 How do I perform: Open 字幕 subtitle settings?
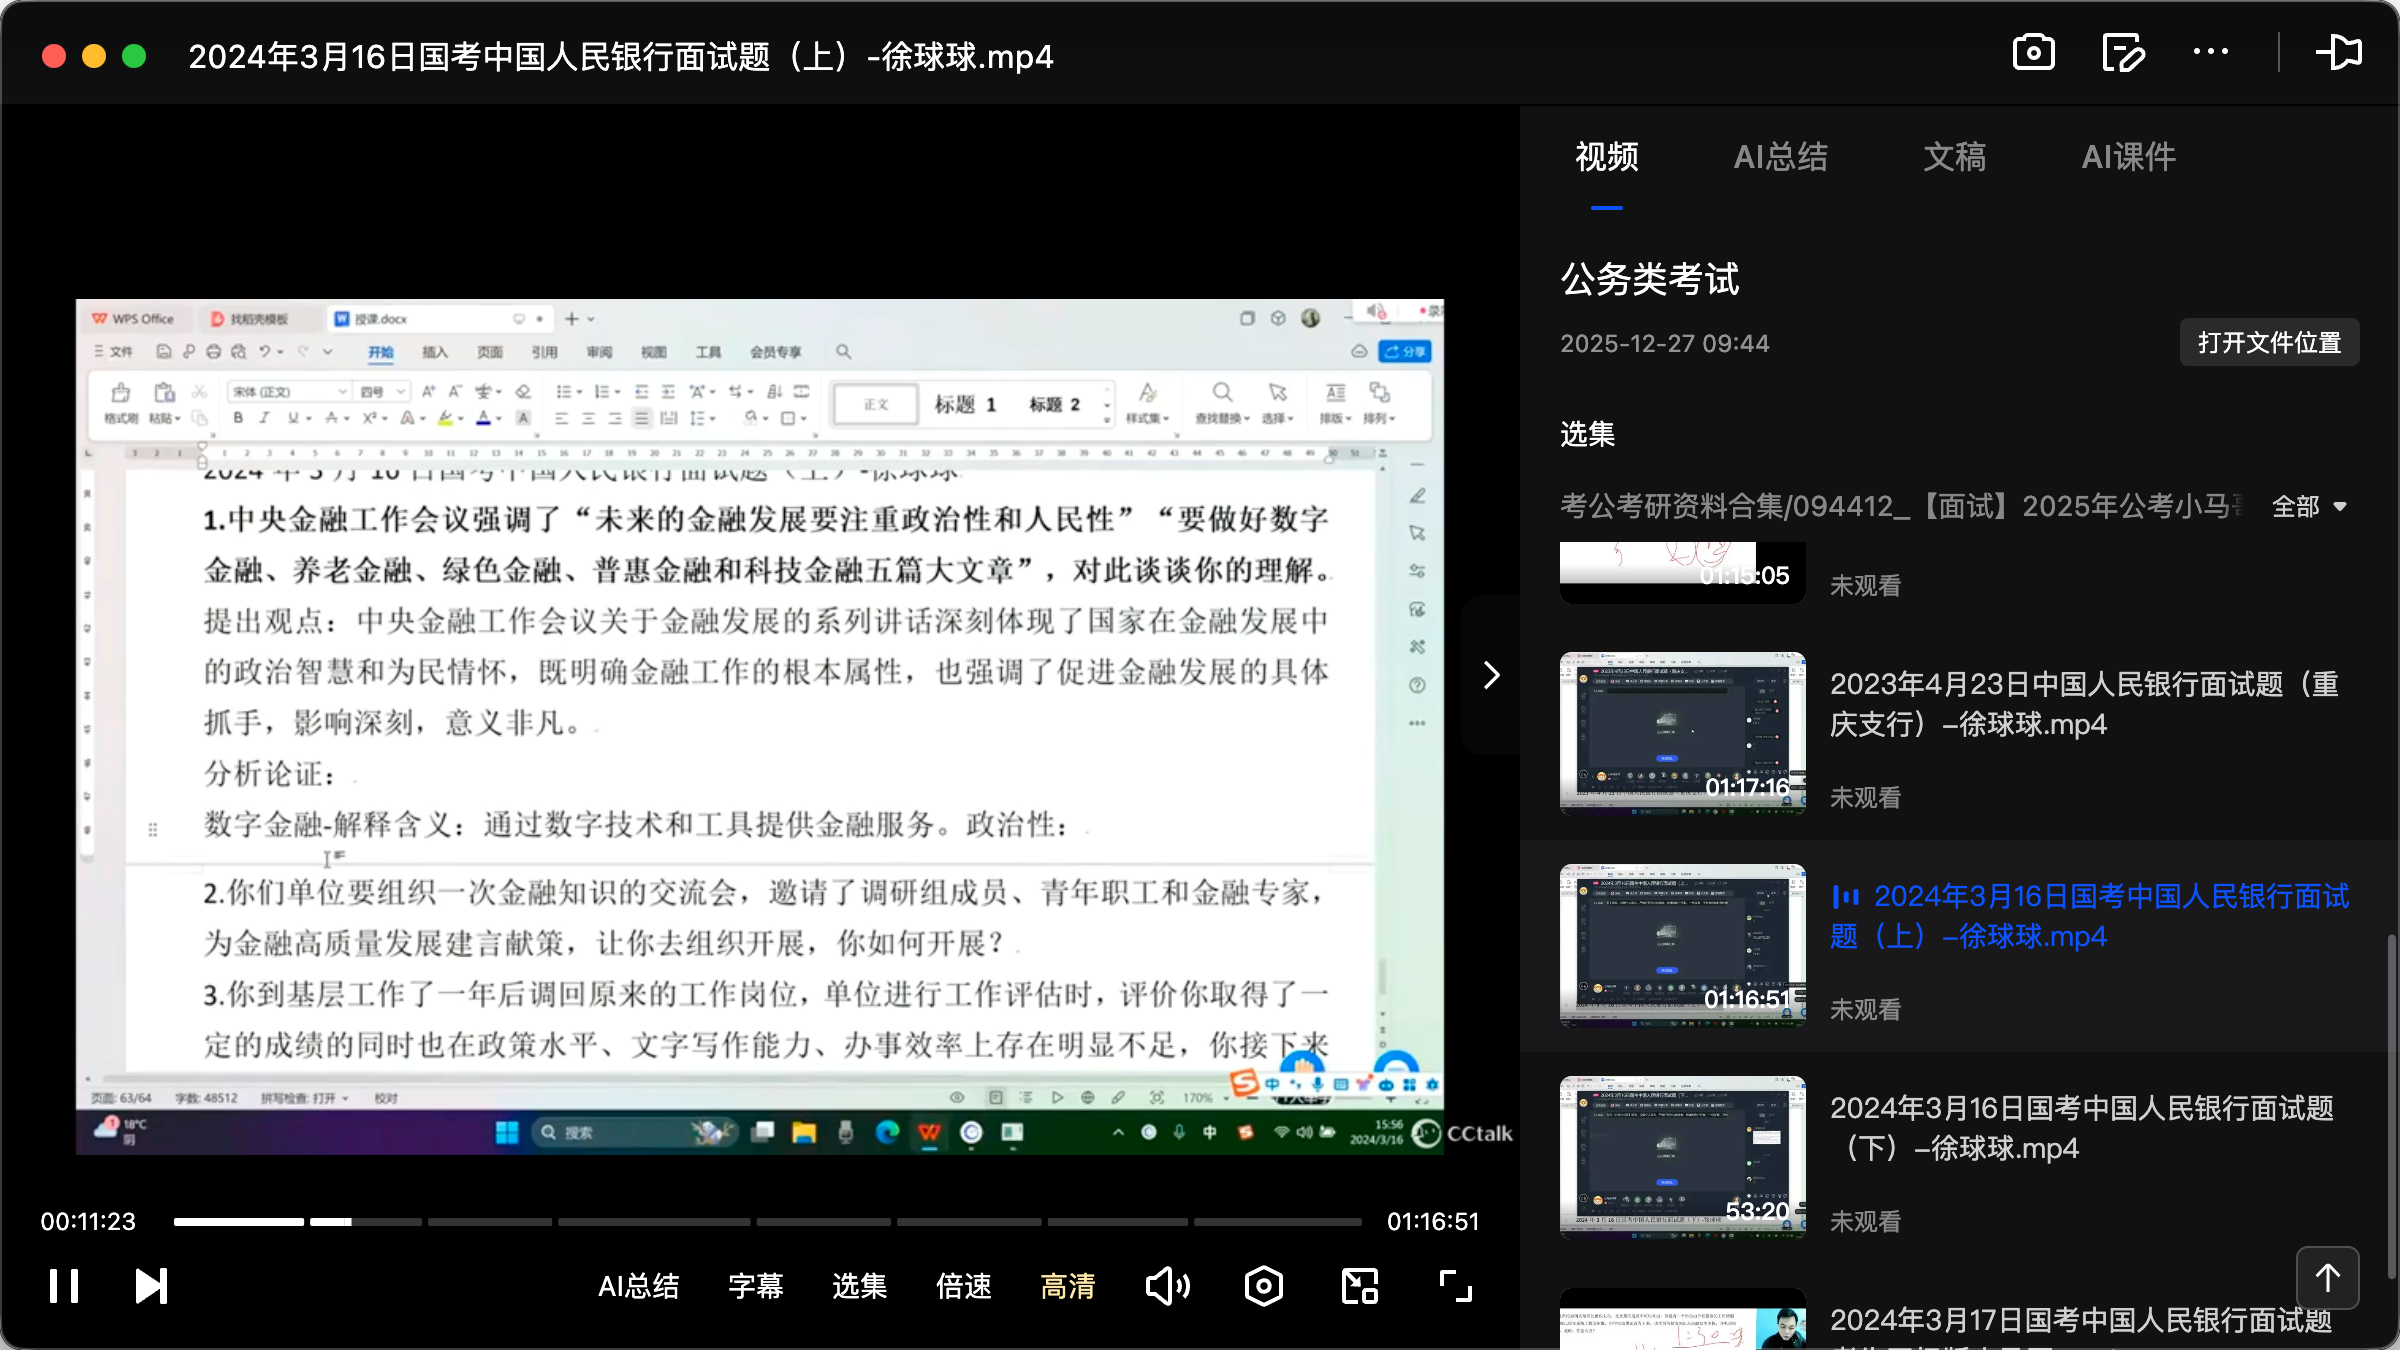pyautogui.click(x=756, y=1285)
